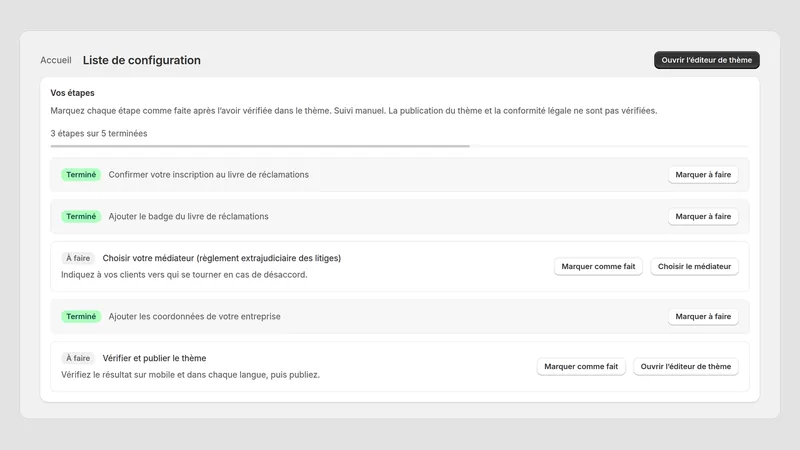This screenshot has height=450, width=800.
Task: Mark 'Ajouter les coordonnées' step as à faire
Action: click(703, 316)
